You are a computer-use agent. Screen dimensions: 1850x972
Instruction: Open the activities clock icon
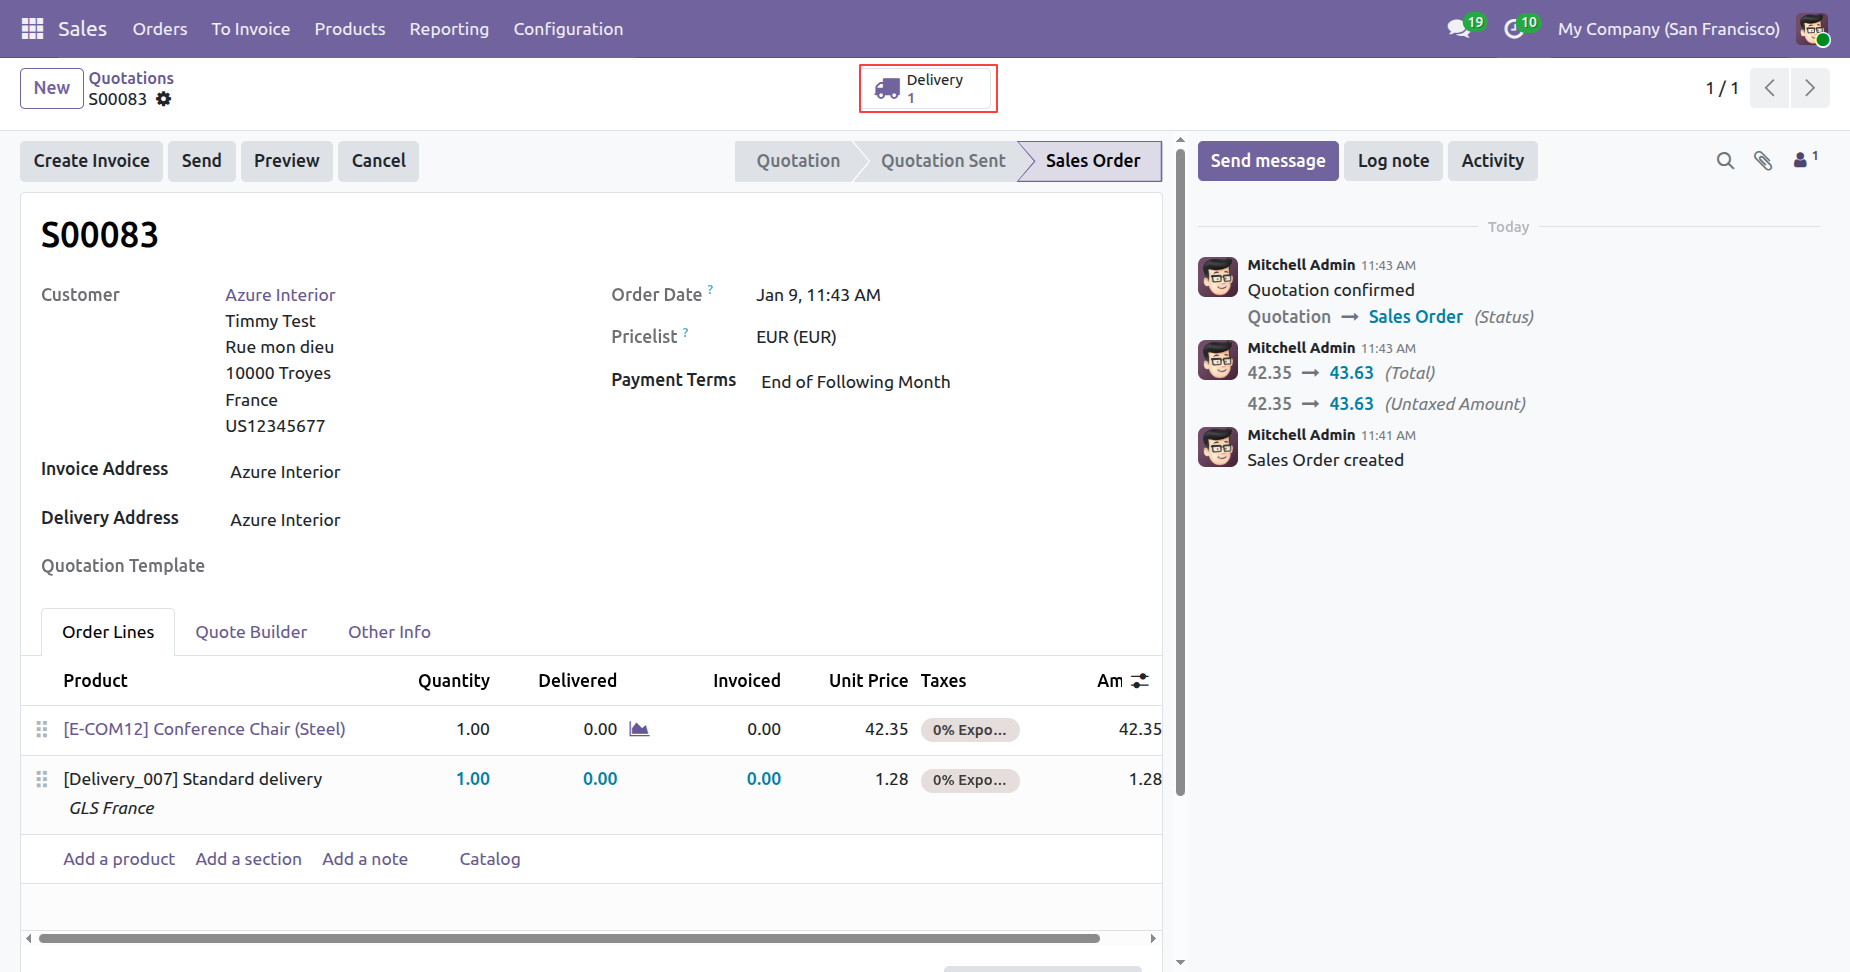tap(1514, 29)
